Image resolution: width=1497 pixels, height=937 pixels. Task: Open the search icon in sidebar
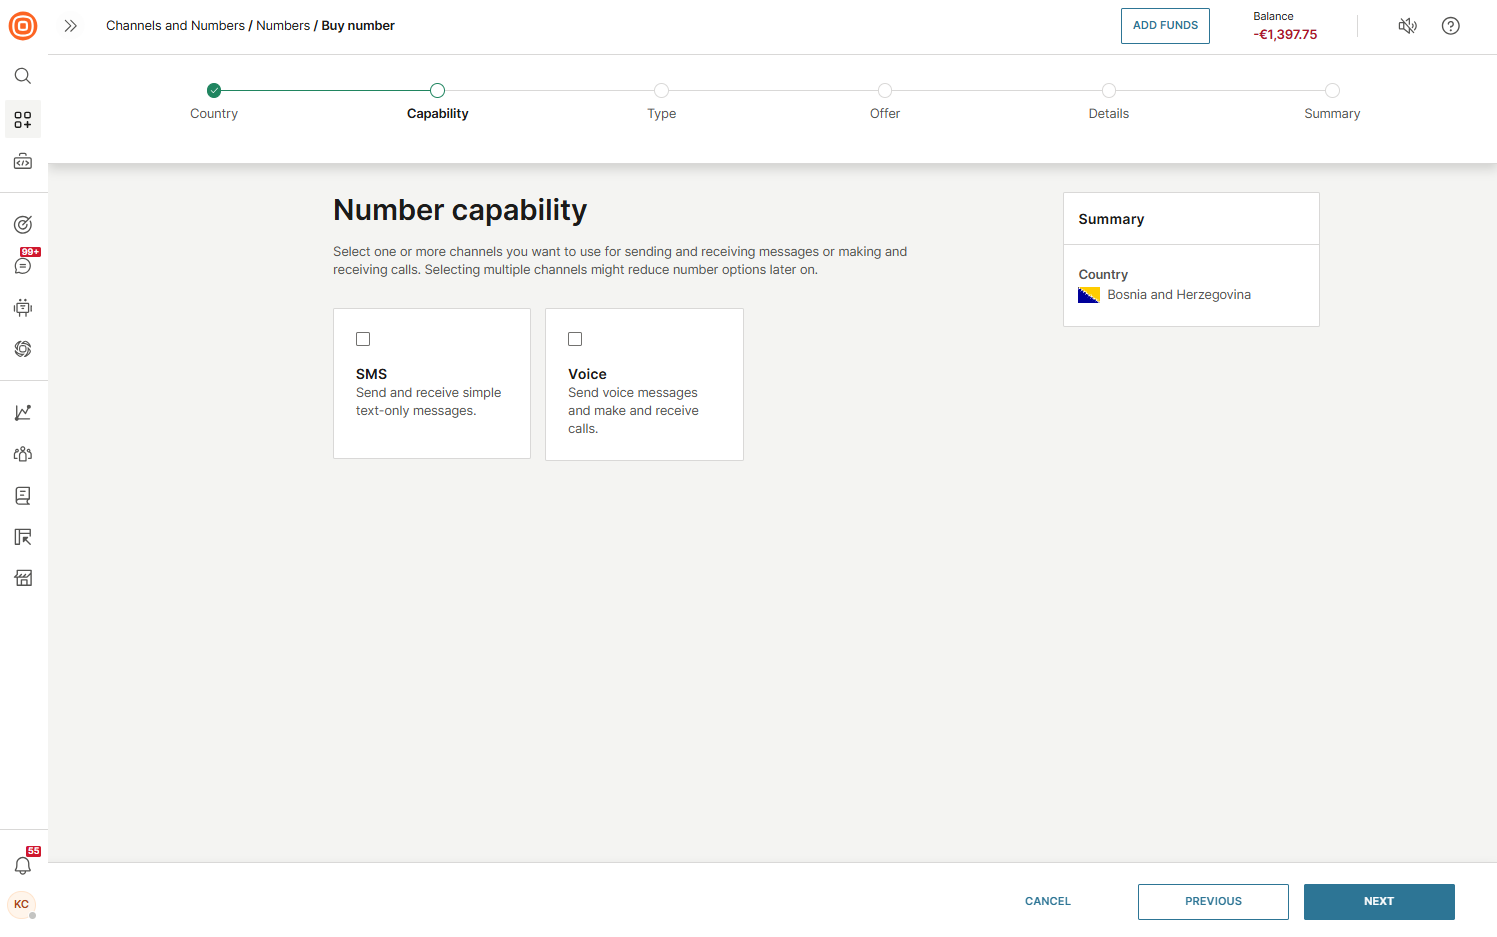coord(23,76)
